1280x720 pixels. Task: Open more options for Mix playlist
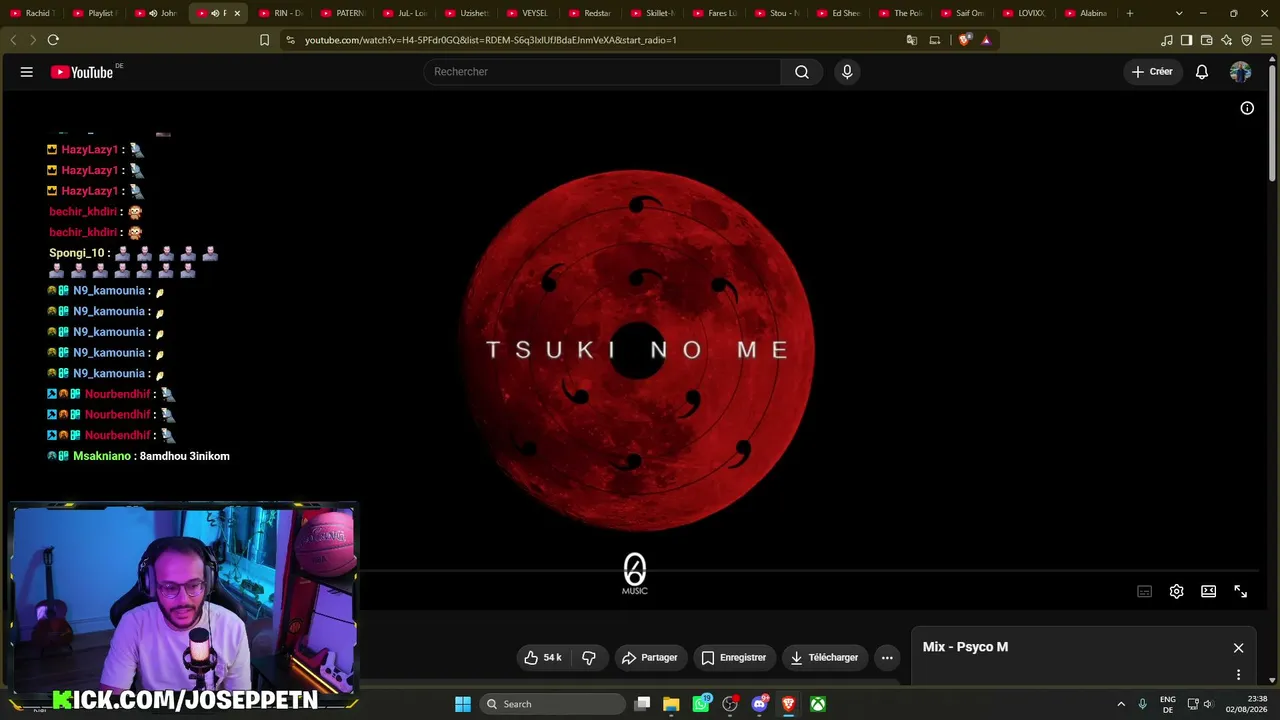coord(1238,674)
